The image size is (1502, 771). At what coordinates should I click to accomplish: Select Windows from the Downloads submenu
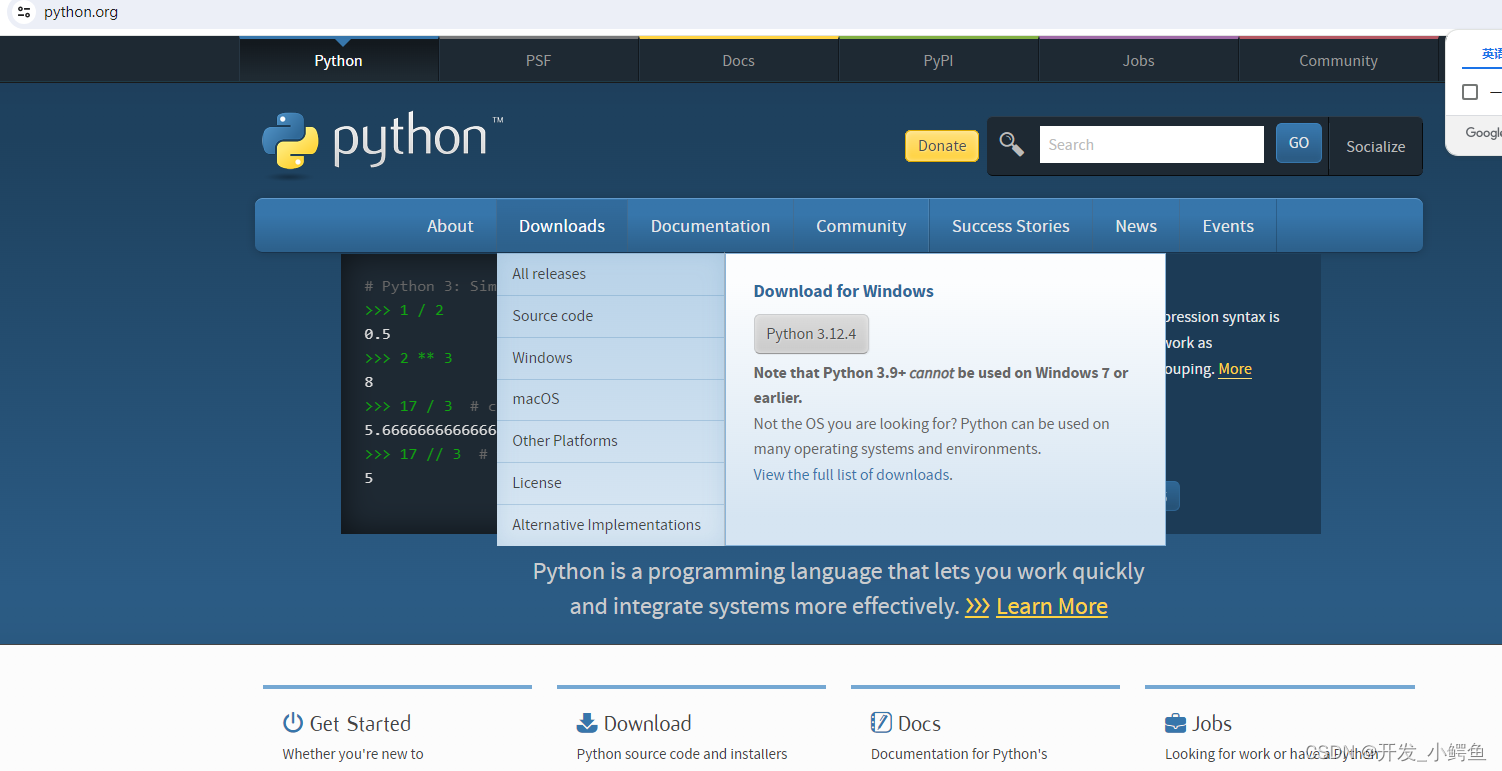point(542,357)
